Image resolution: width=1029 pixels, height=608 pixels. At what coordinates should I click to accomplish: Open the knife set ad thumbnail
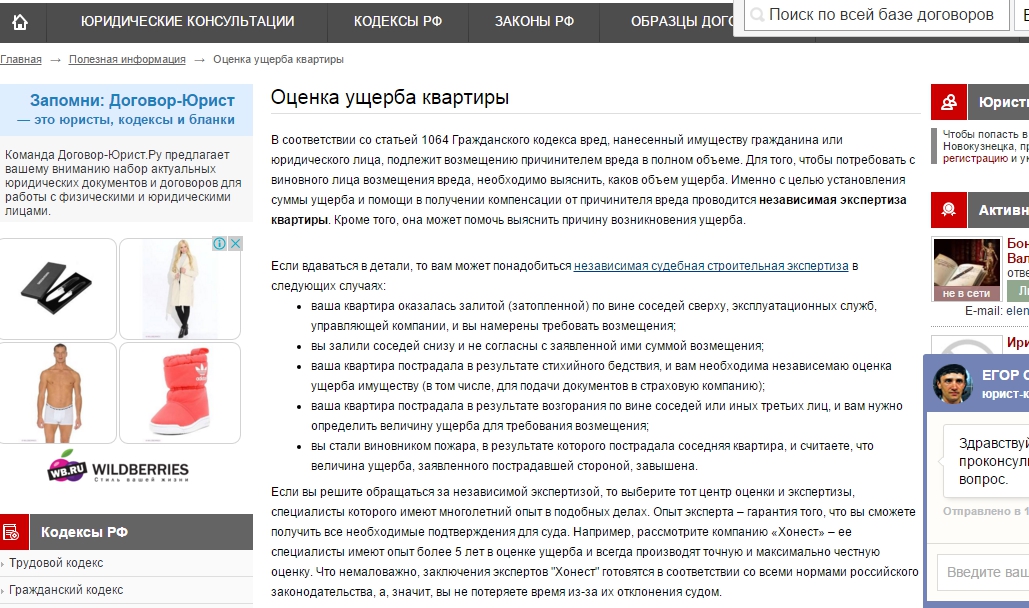coord(58,289)
